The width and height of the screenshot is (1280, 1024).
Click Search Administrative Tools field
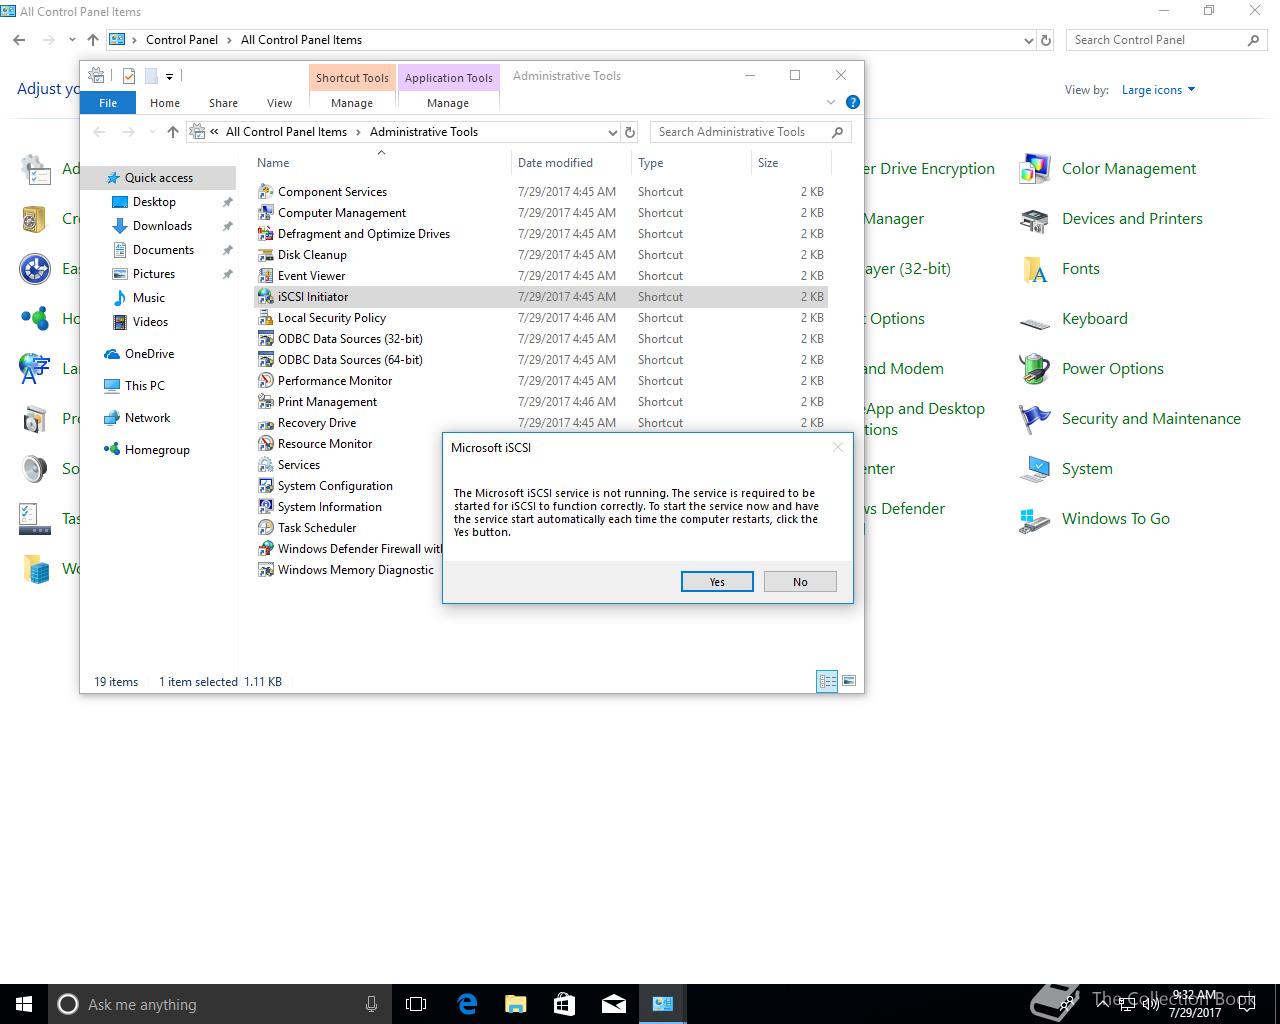coord(750,132)
